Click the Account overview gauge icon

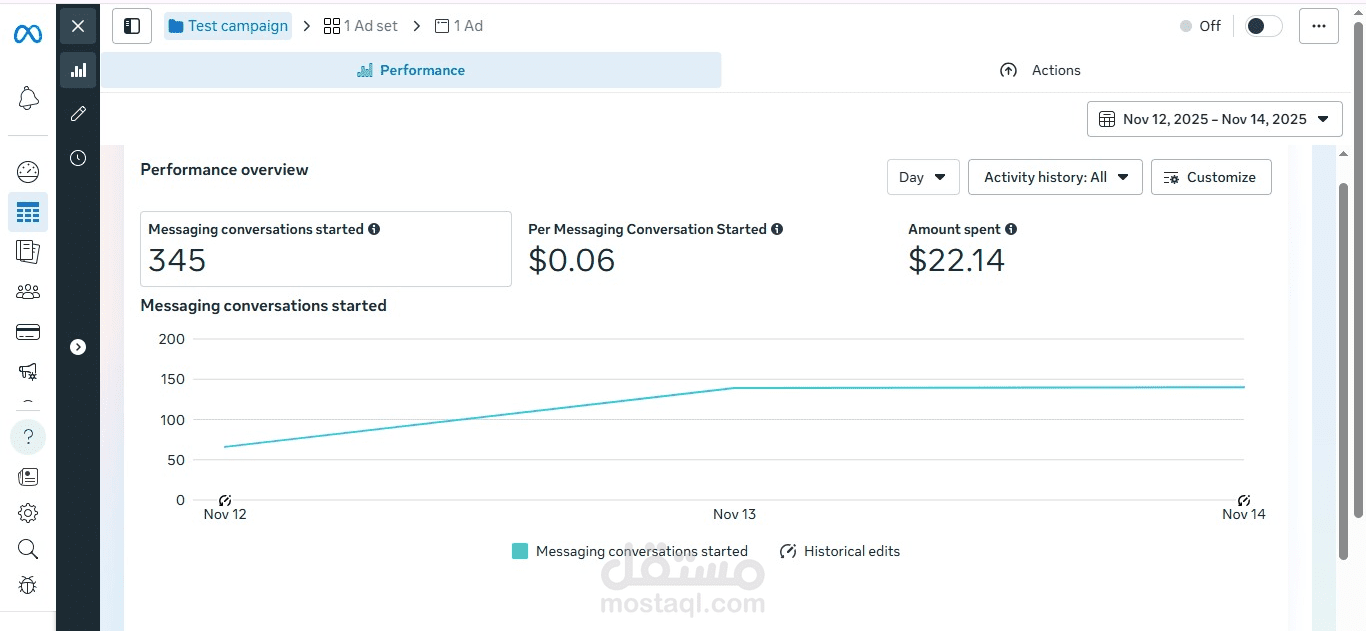click(x=28, y=171)
